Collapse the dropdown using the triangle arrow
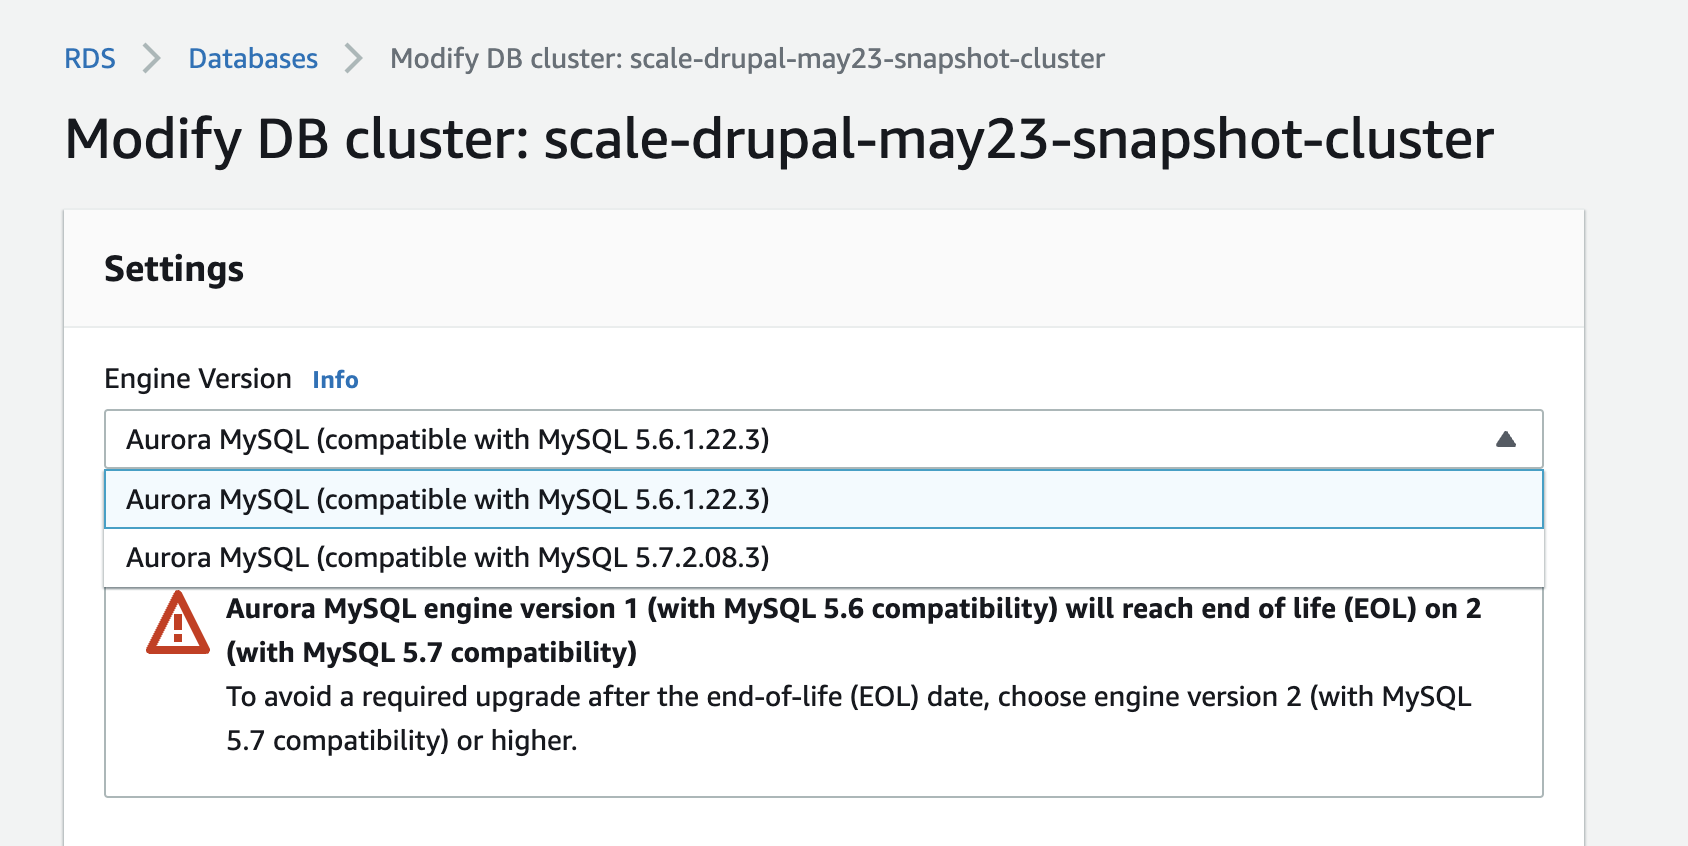Viewport: 1688px width, 846px height. coord(1505,439)
